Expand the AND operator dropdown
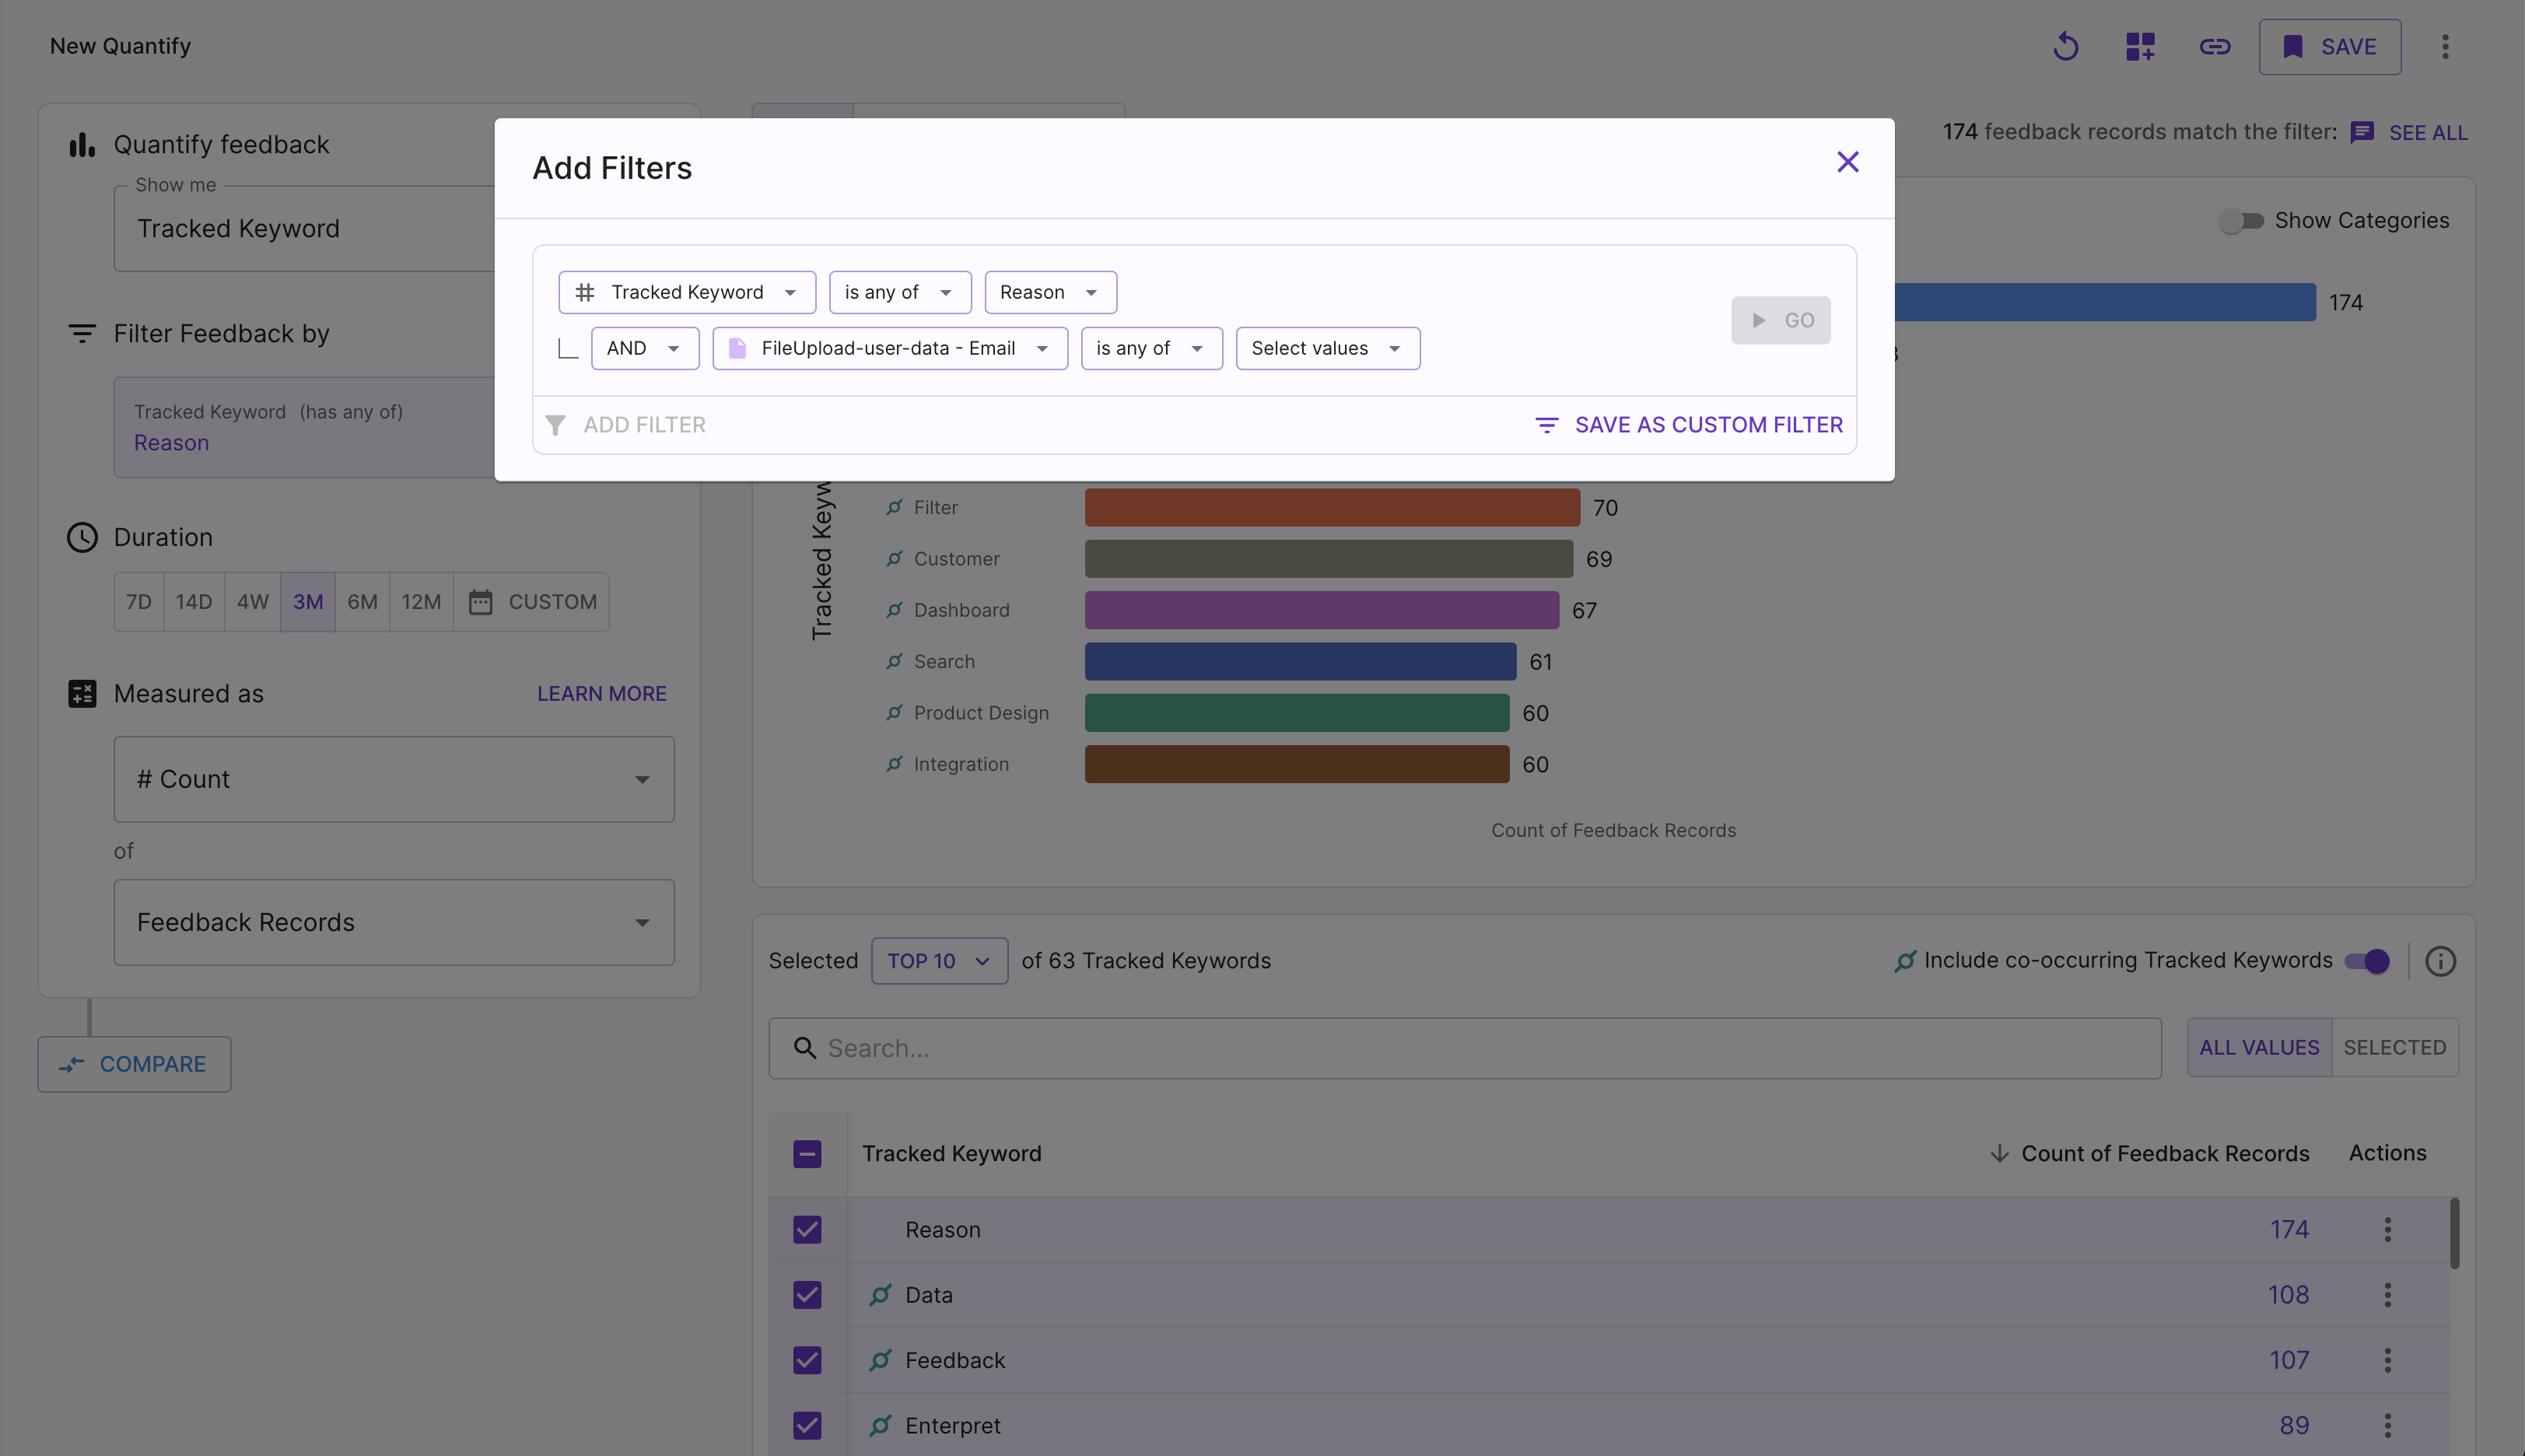This screenshot has width=2525, height=1456. 644,349
